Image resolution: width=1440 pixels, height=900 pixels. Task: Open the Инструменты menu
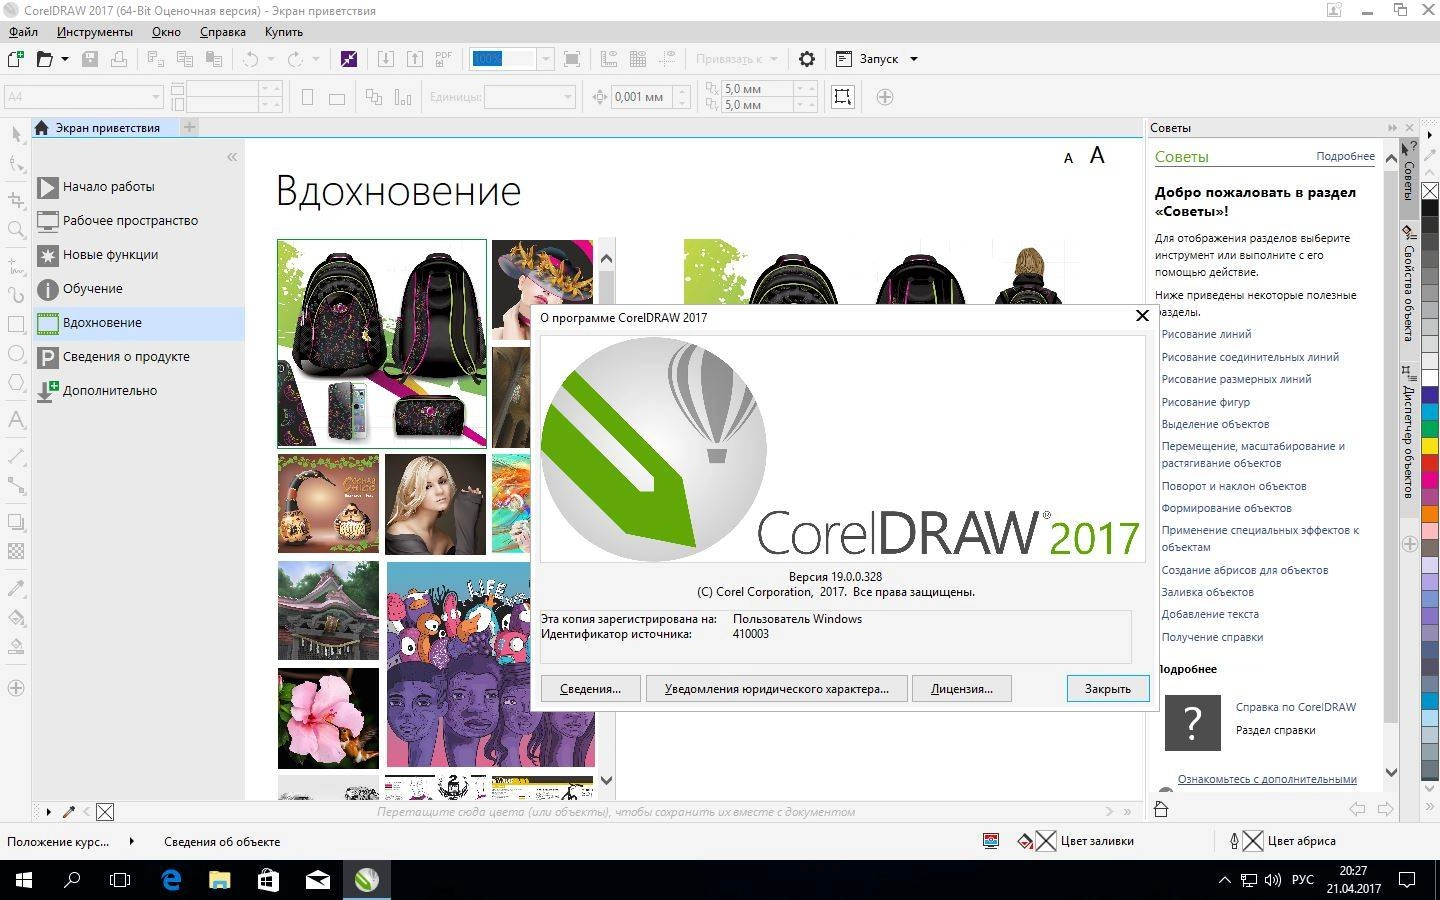(x=95, y=32)
